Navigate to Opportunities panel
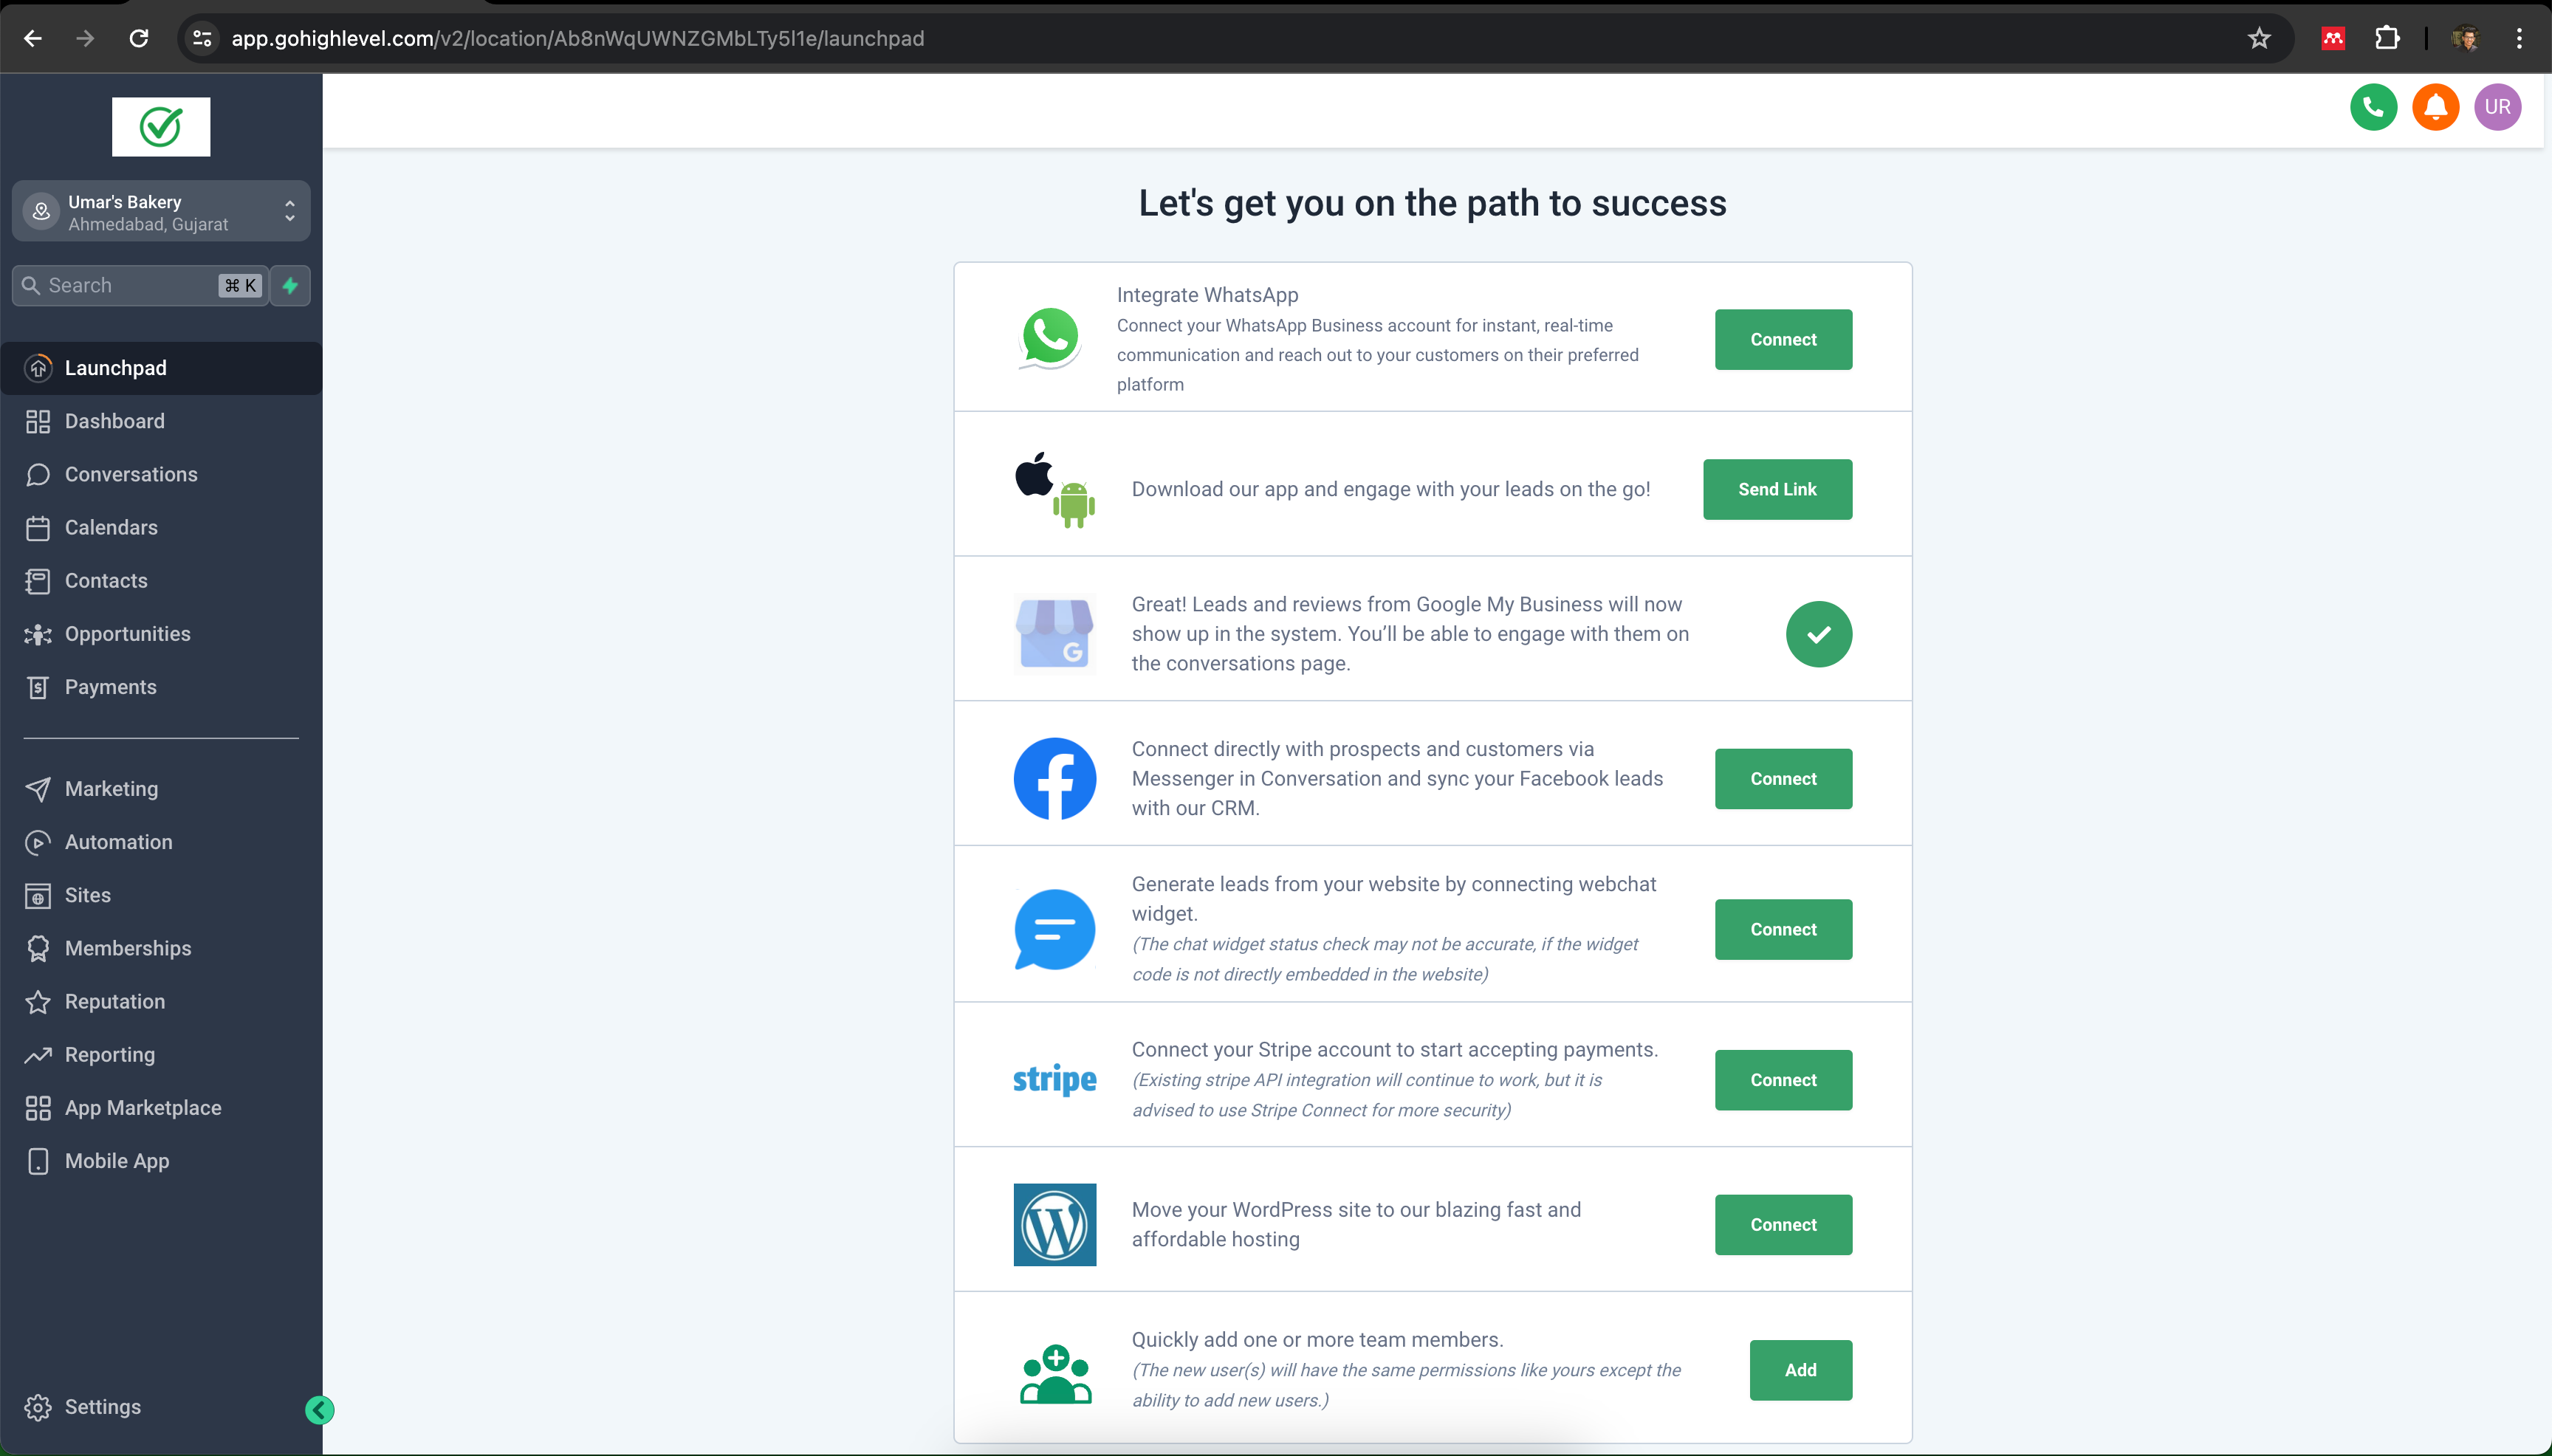 tap(126, 633)
